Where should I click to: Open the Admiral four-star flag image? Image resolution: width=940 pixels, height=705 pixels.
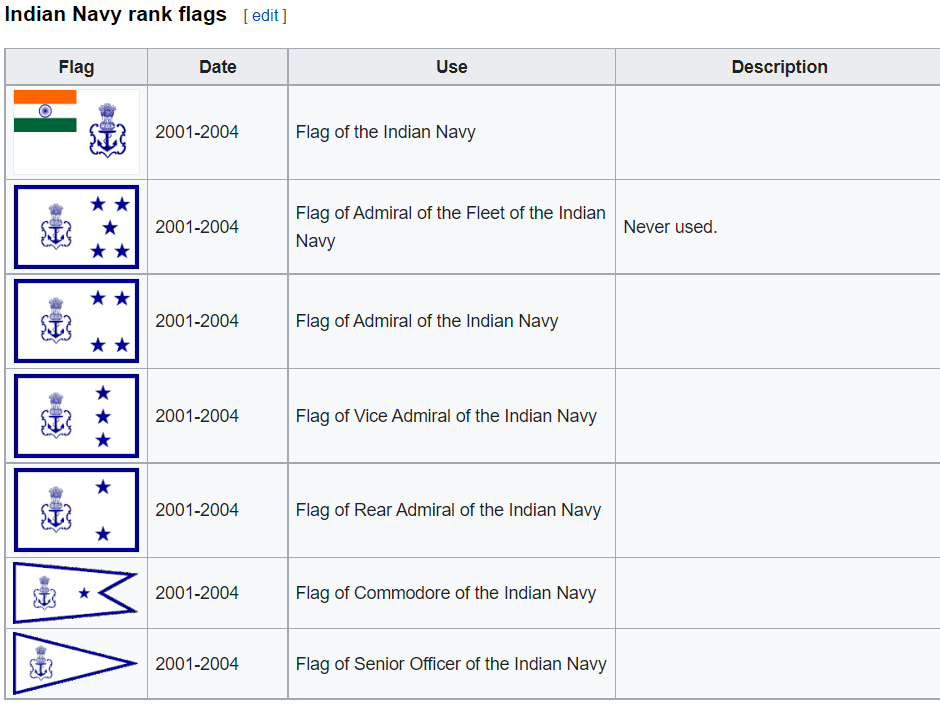pos(76,321)
